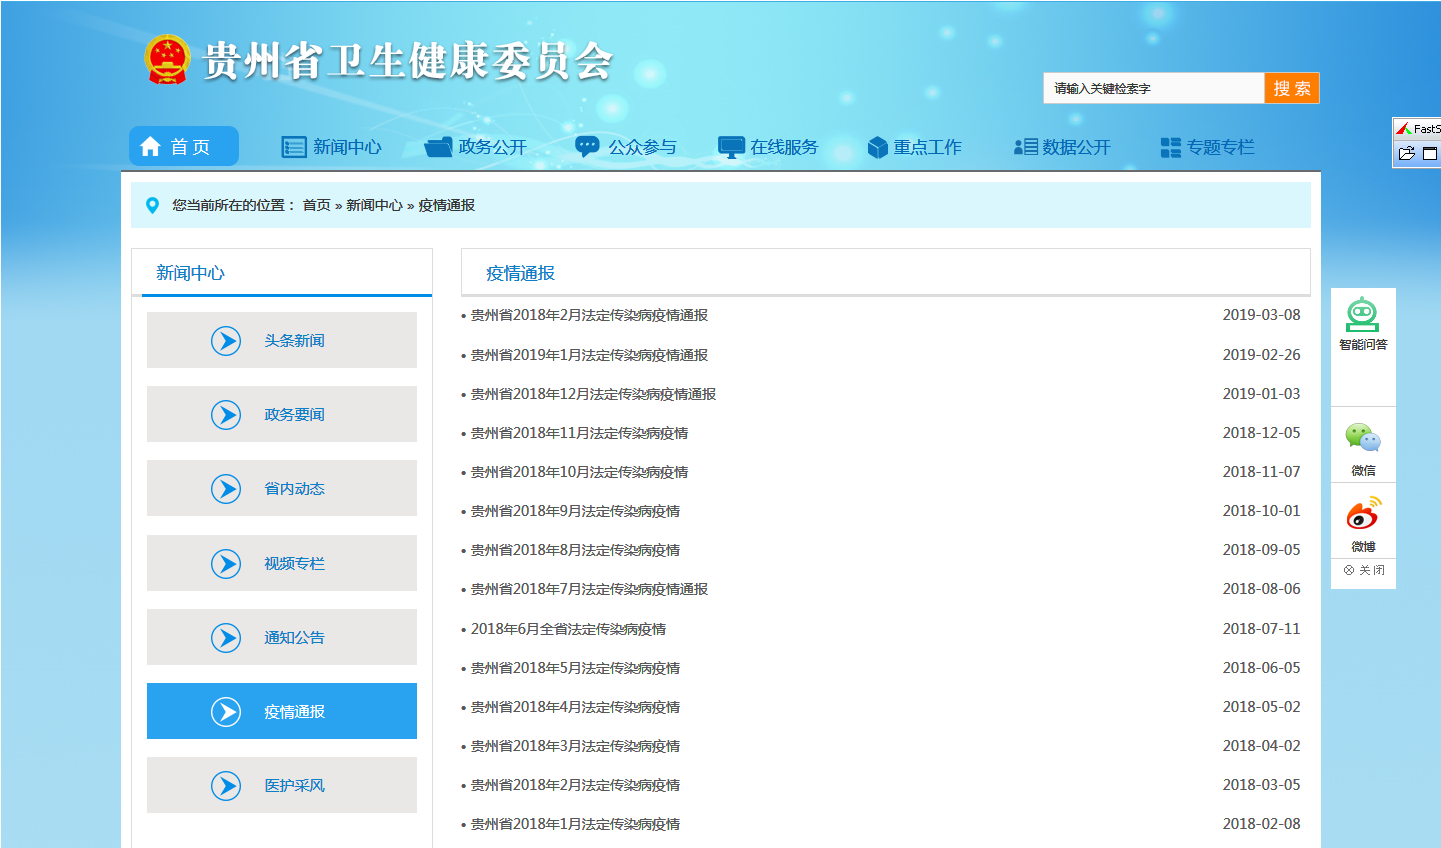Open the 2018年6月全省法定传染病疫情 article
Viewport: 1441px width, 848px height.
568,629
